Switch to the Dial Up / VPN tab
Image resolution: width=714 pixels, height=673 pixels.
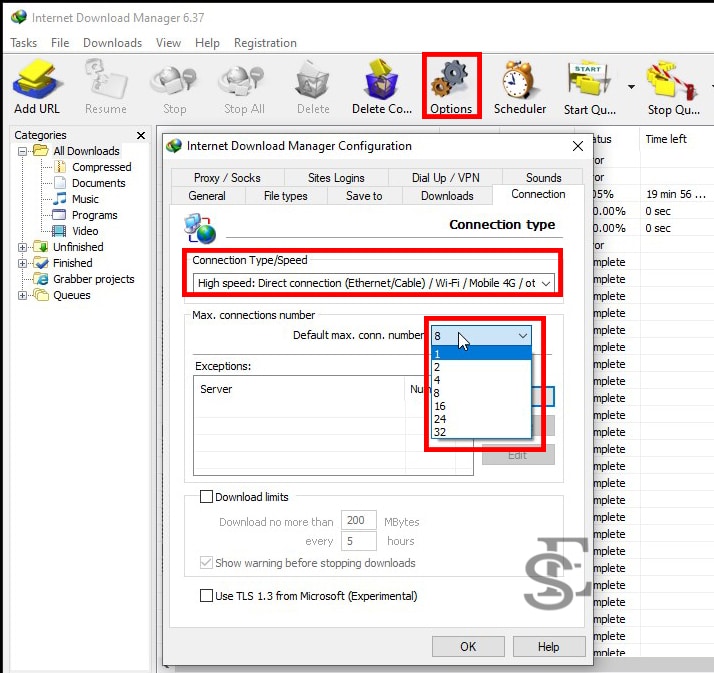point(445,178)
